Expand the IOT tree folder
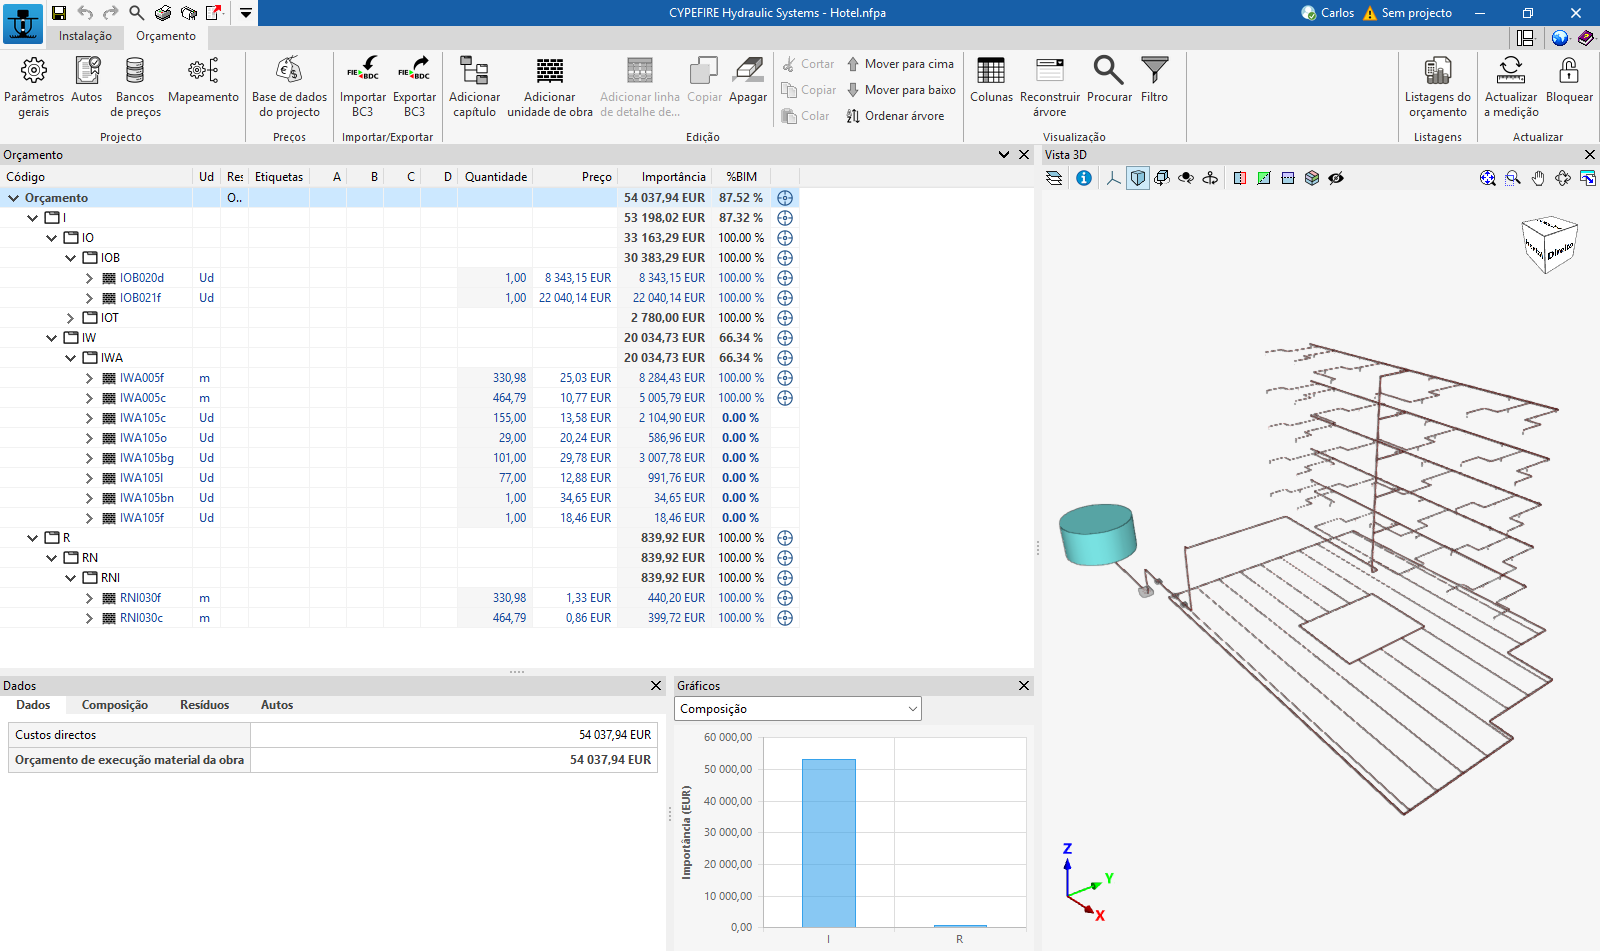The width and height of the screenshot is (1600, 951). [71, 318]
